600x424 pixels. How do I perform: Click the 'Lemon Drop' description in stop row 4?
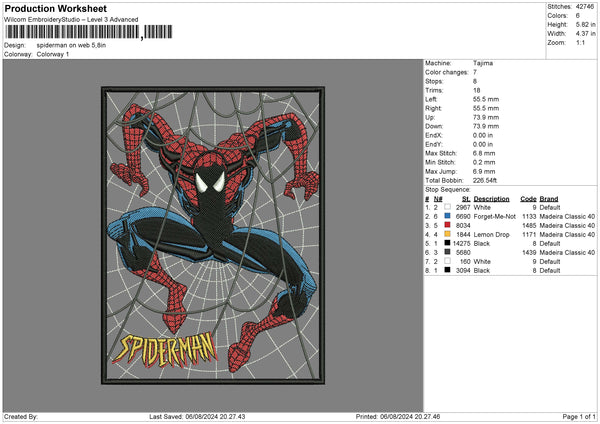point(491,234)
